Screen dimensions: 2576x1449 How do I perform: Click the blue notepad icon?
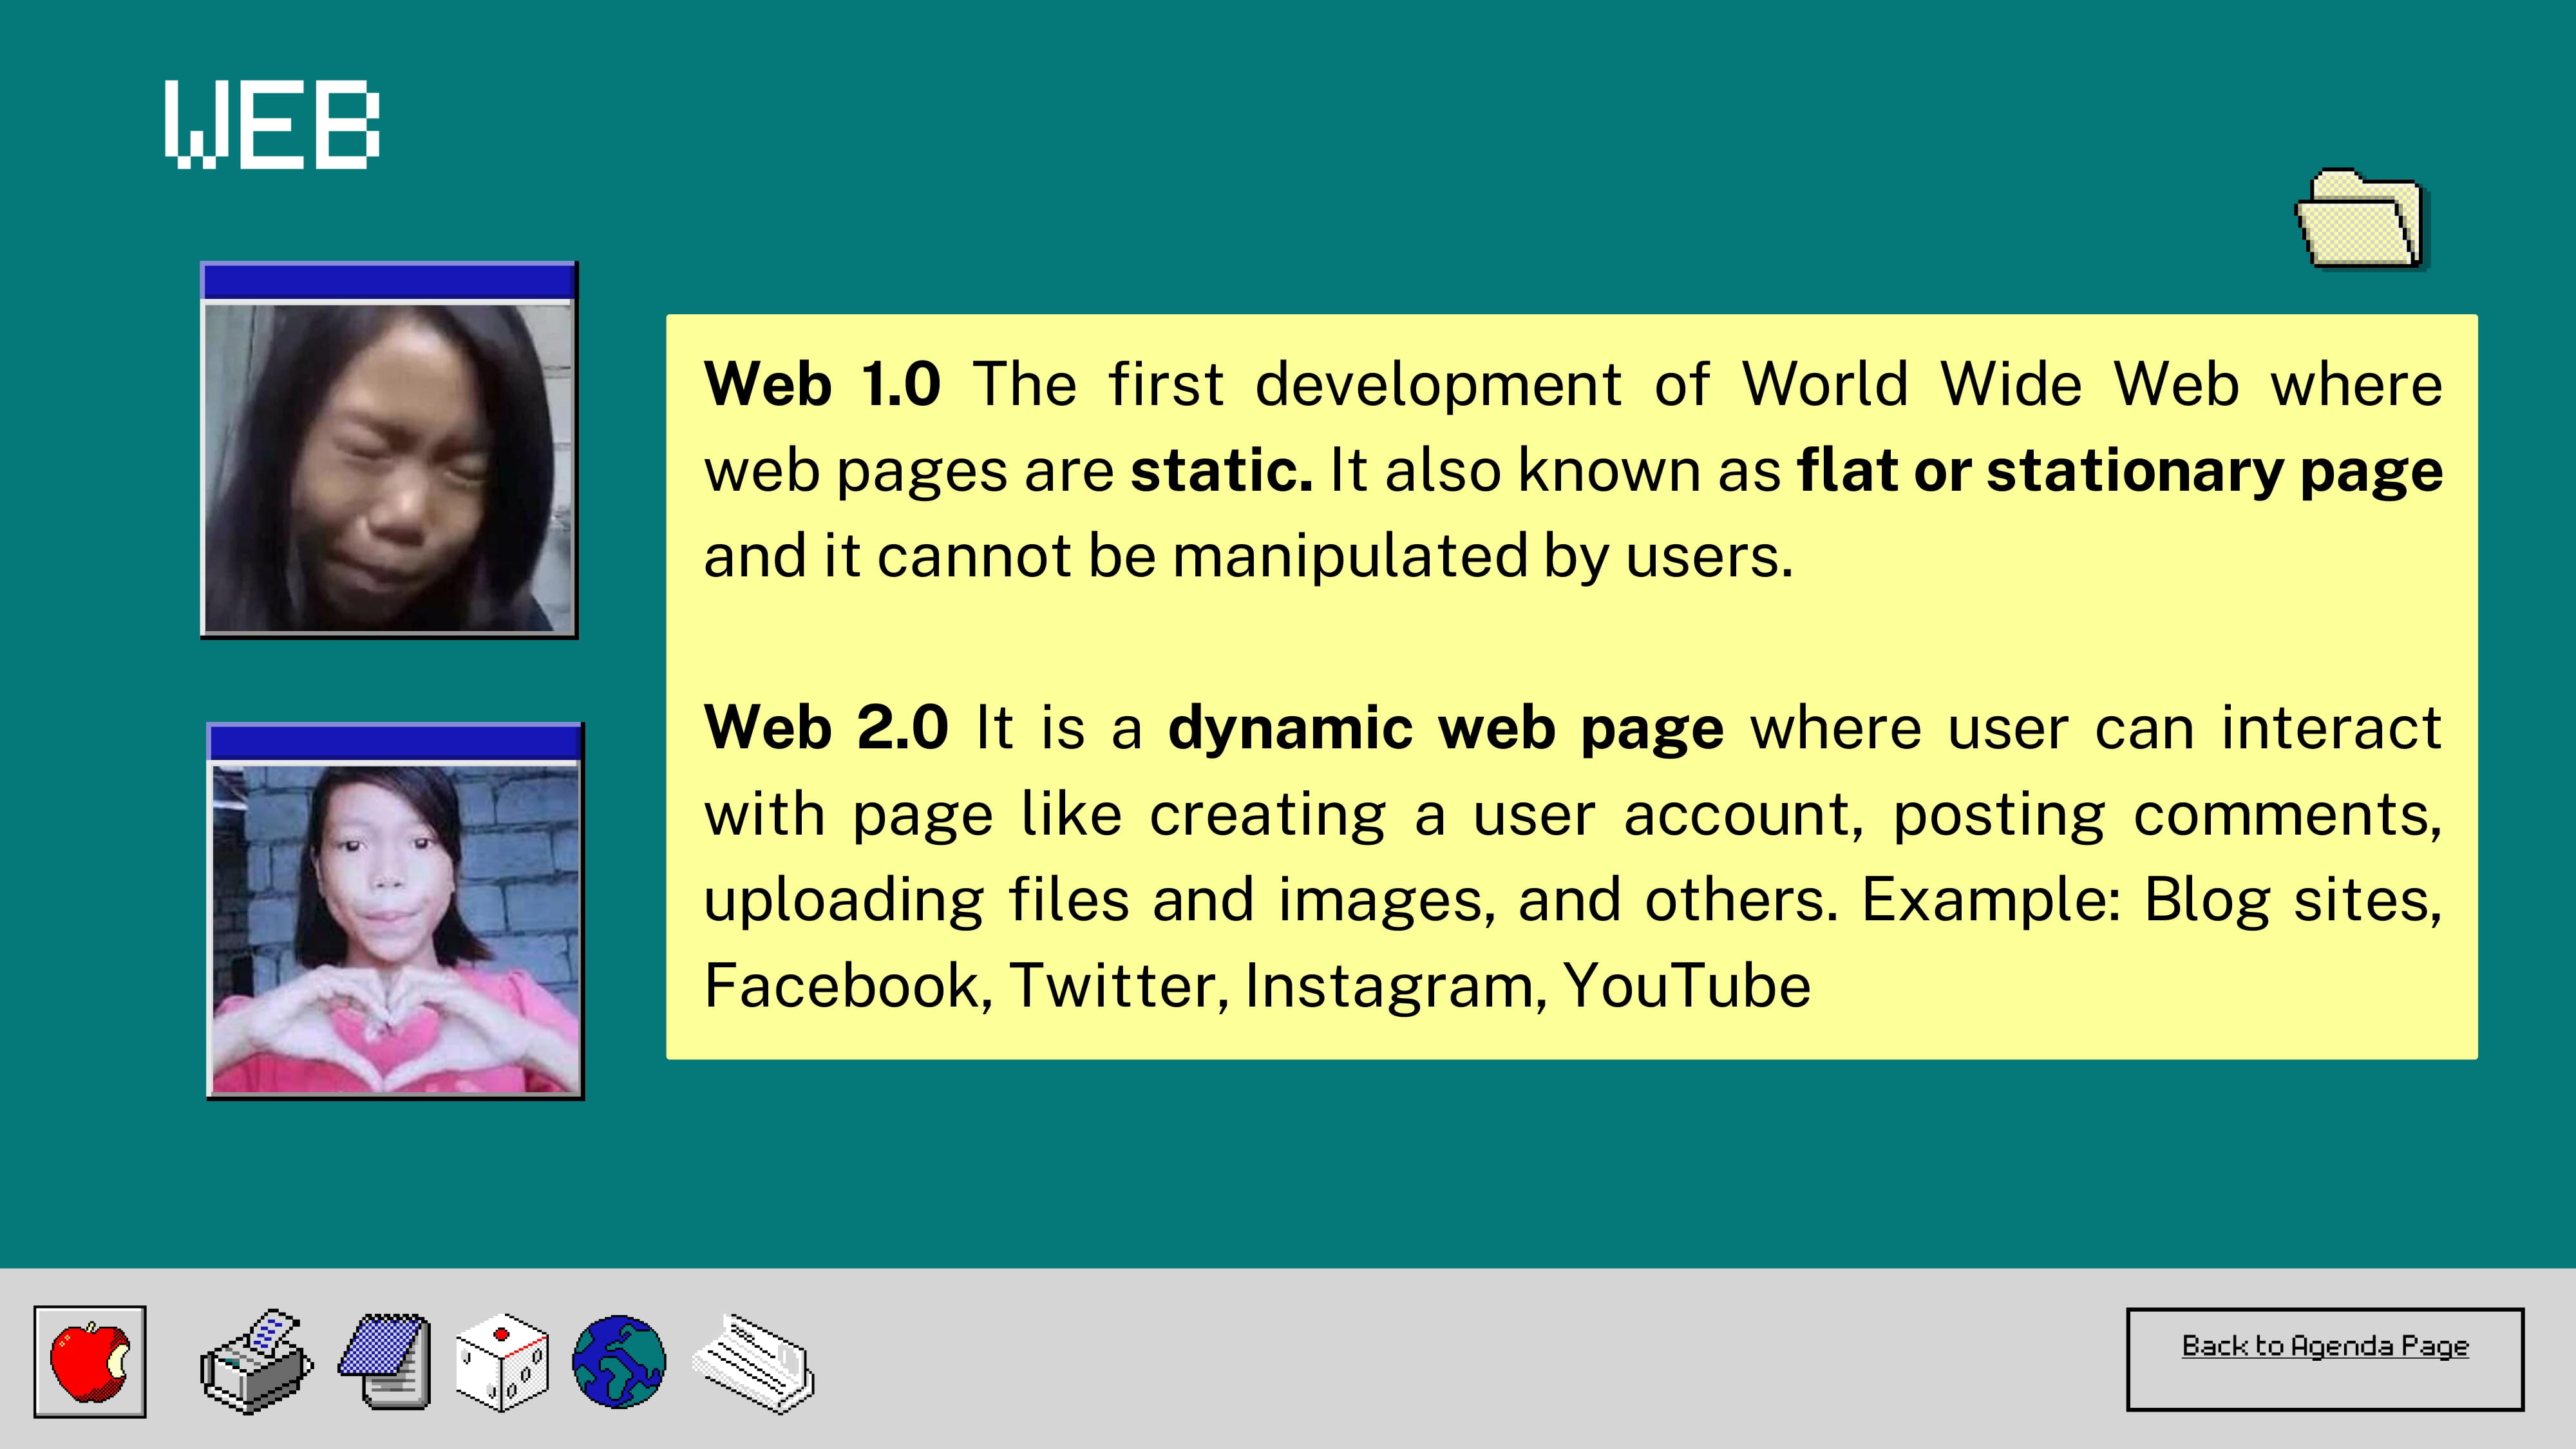coord(386,1361)
